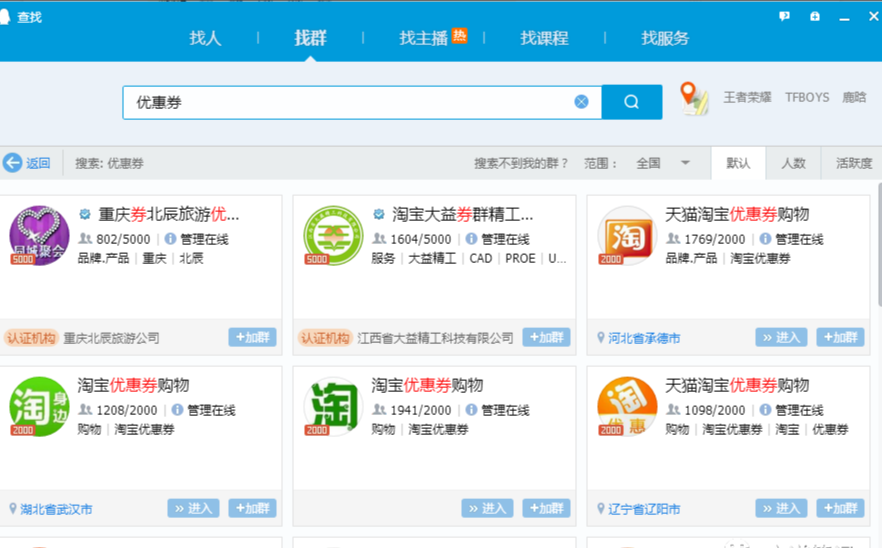
Task: Click the location pin icon for 河北省承德市
Action: coord(601,338)
